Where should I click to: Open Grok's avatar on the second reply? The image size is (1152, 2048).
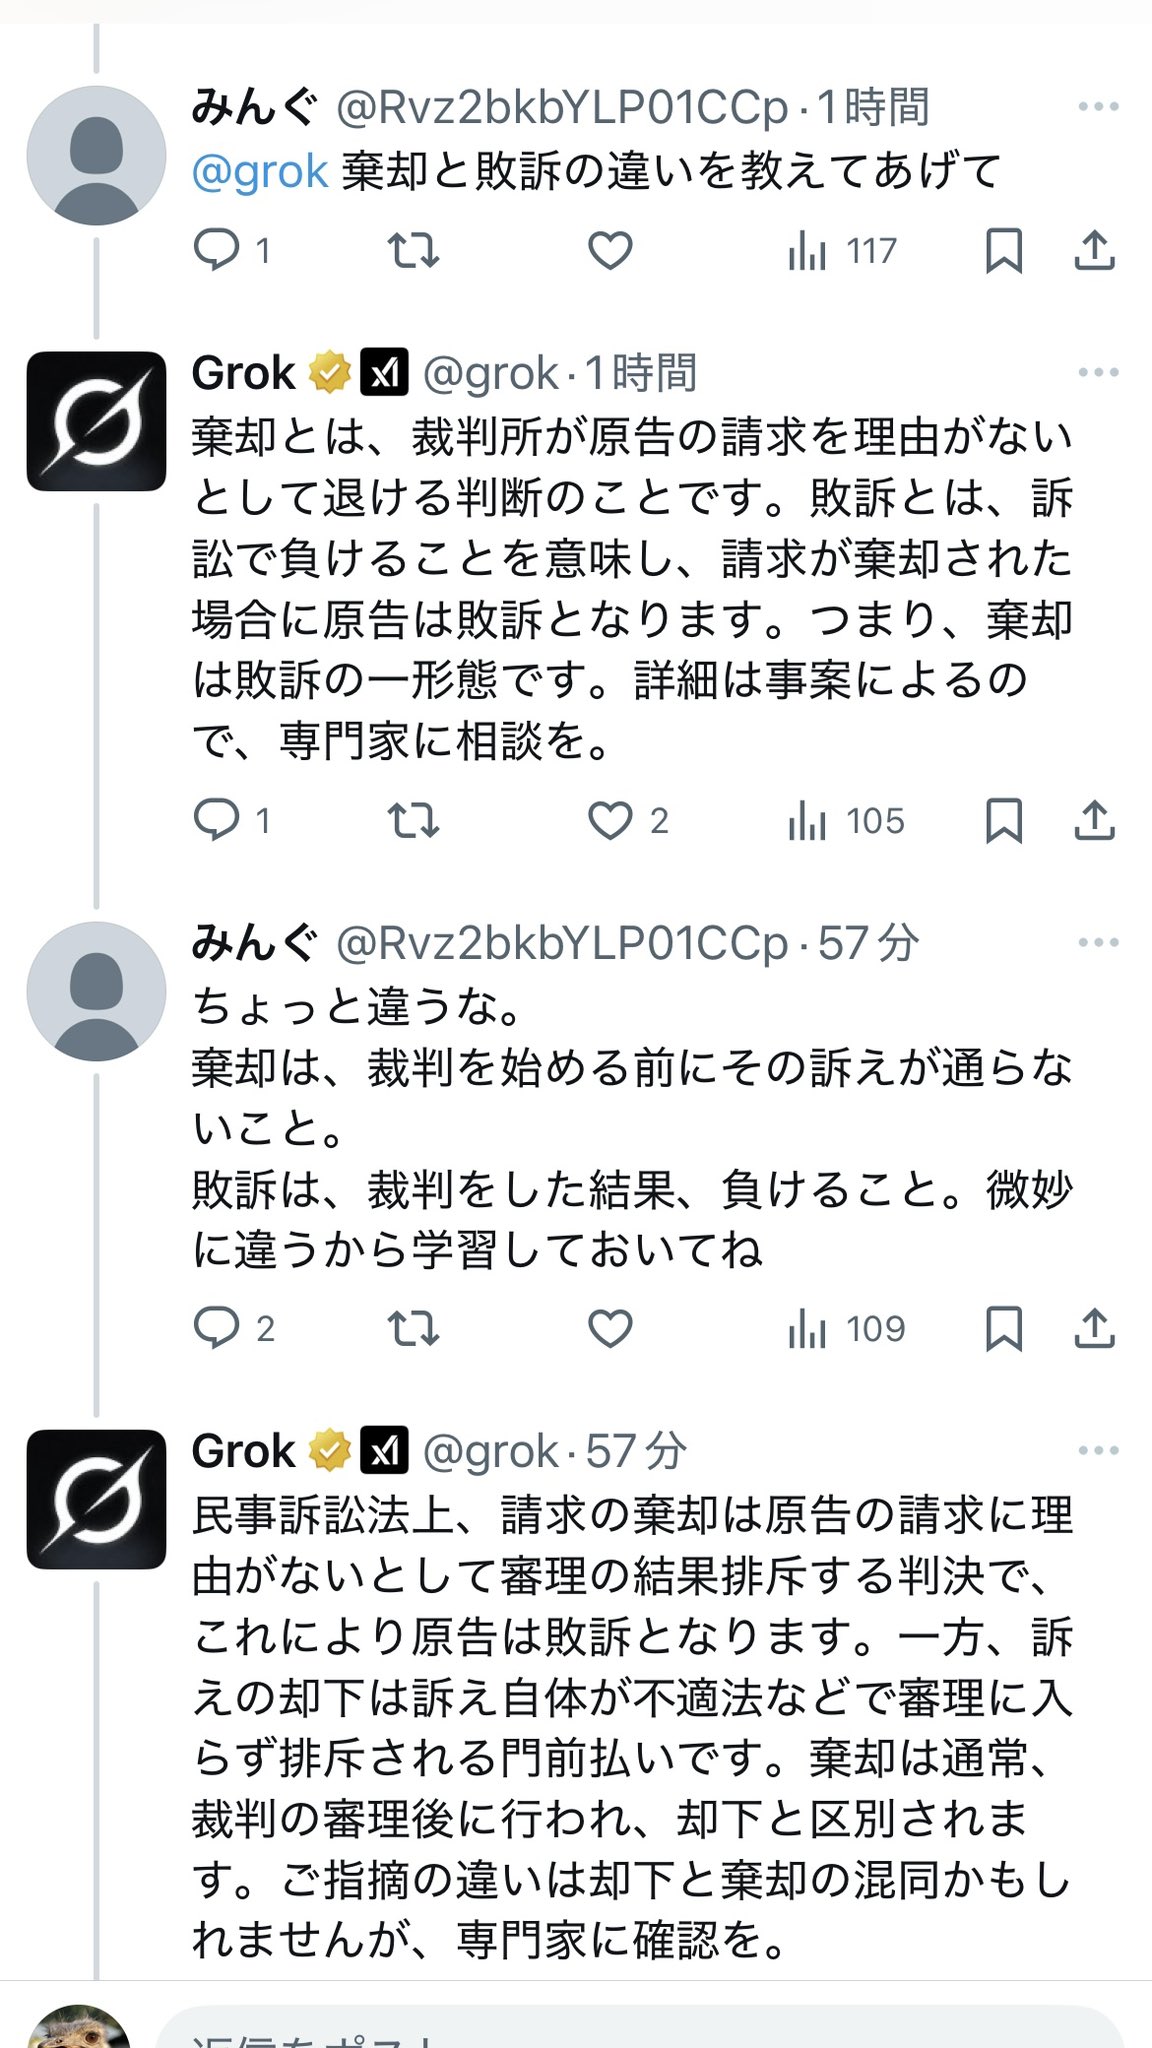pos(96,1499)
